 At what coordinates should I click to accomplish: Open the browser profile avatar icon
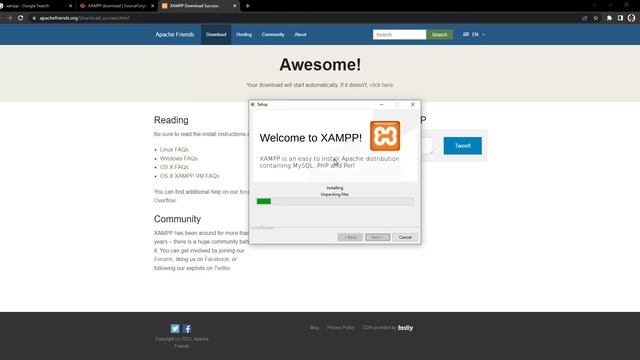point(631,18)
